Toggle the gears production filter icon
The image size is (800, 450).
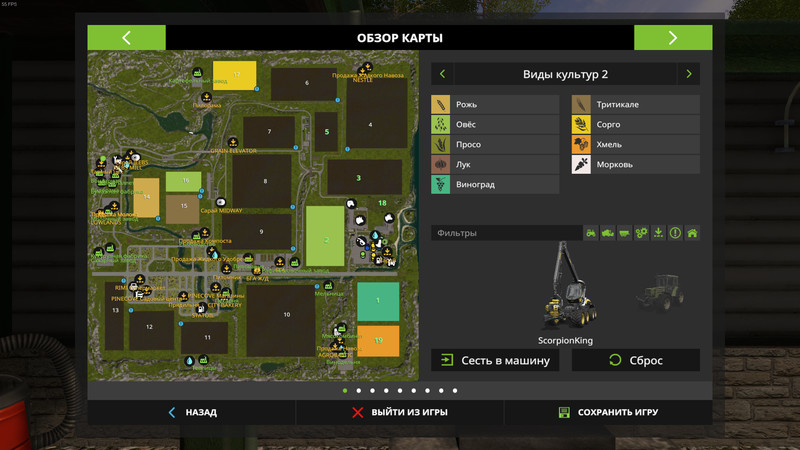(x=642, y=233)
